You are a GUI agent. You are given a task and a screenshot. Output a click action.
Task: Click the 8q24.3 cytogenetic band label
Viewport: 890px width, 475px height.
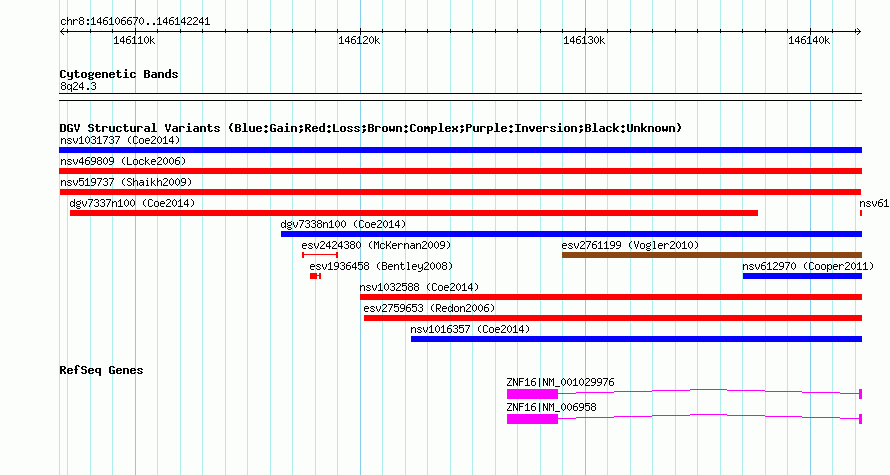point(78,86)
